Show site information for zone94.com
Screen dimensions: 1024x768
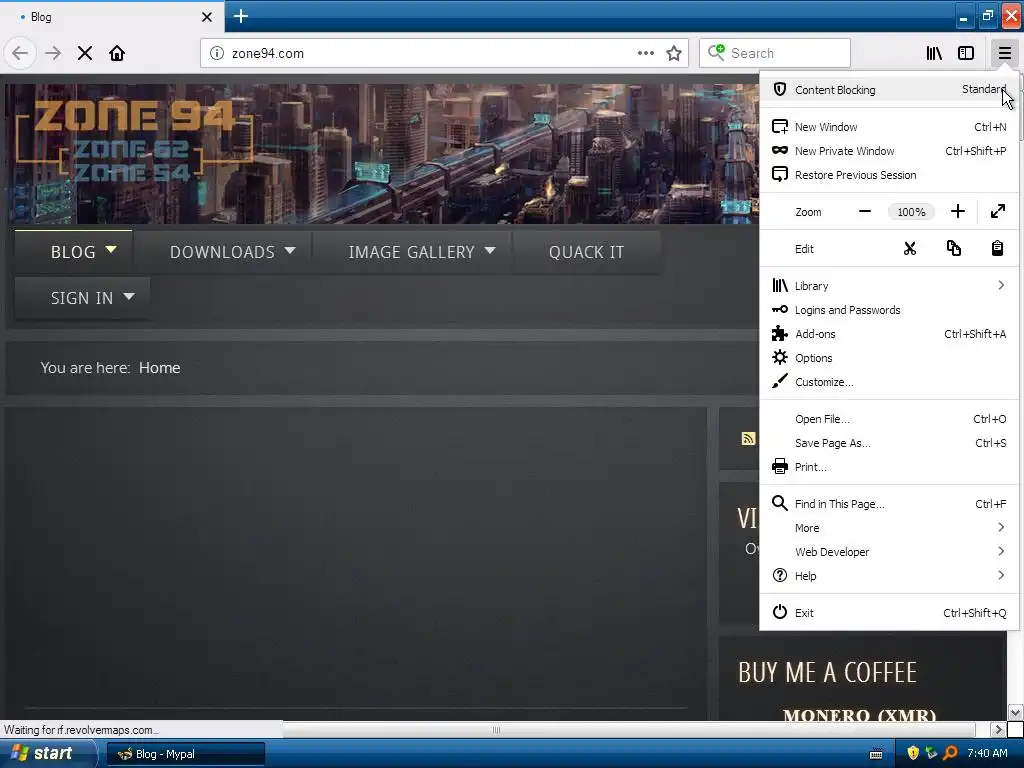point(217,53)
